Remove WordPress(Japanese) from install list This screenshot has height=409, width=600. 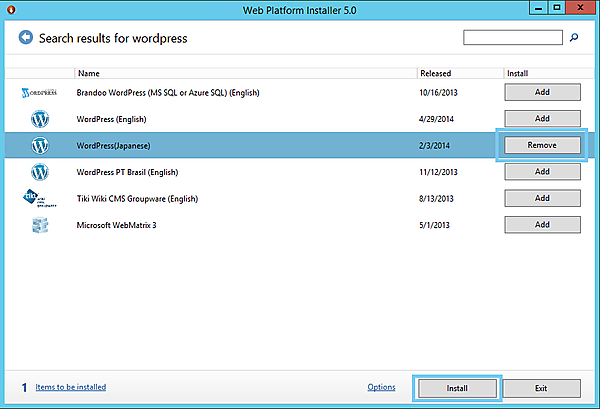click(x=542, y=145)
